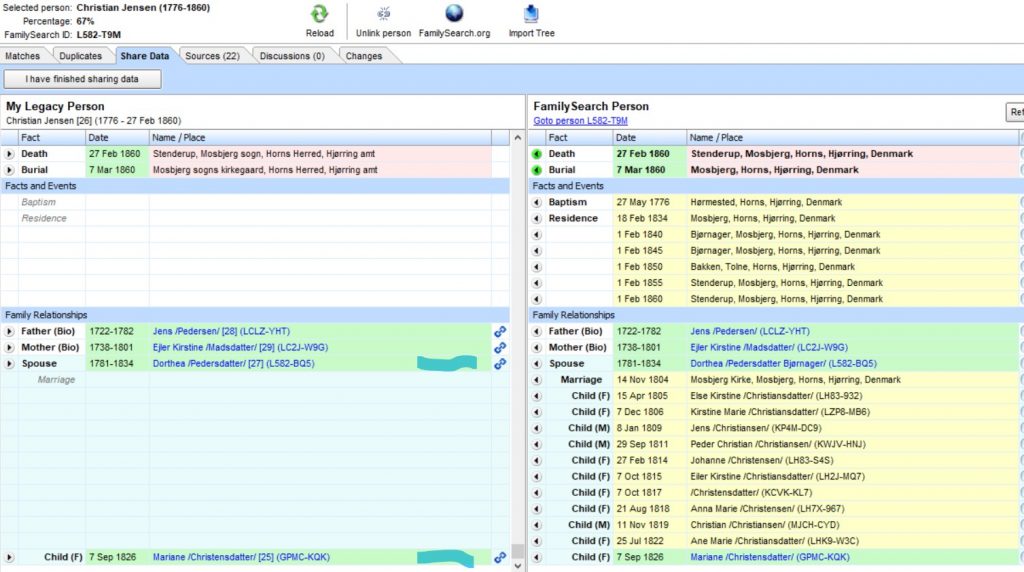This screenshot has width=1024, height=572.
Task: Click link icon on Spouse row
Action: [x=500, y=364]
